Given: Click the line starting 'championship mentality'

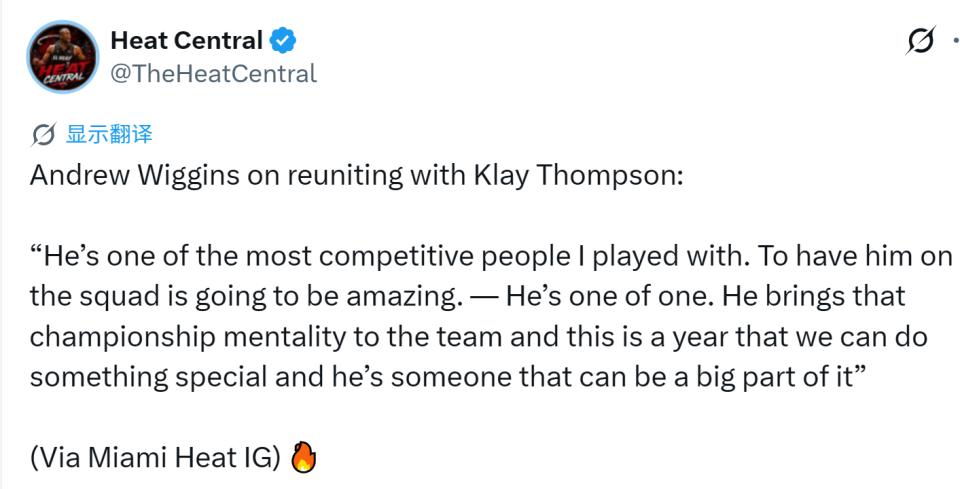Looking at the screenshot, I should [x=479, y=338].
